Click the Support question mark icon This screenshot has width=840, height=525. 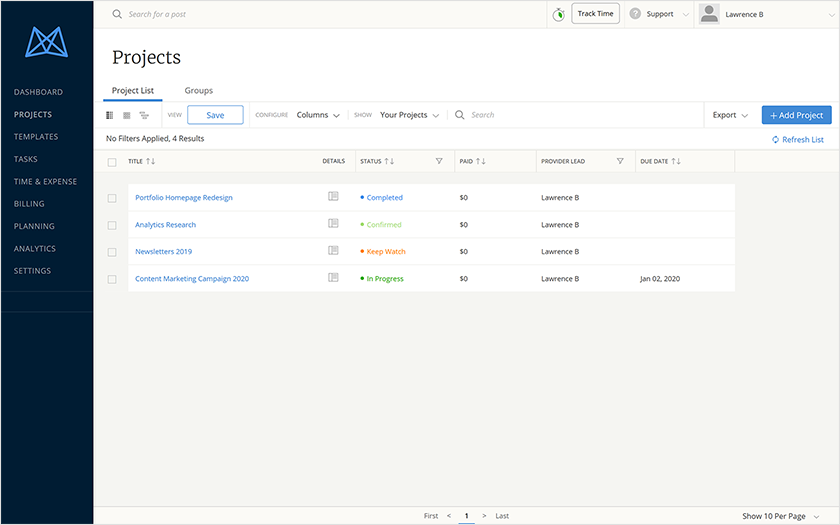click(635, 14)
